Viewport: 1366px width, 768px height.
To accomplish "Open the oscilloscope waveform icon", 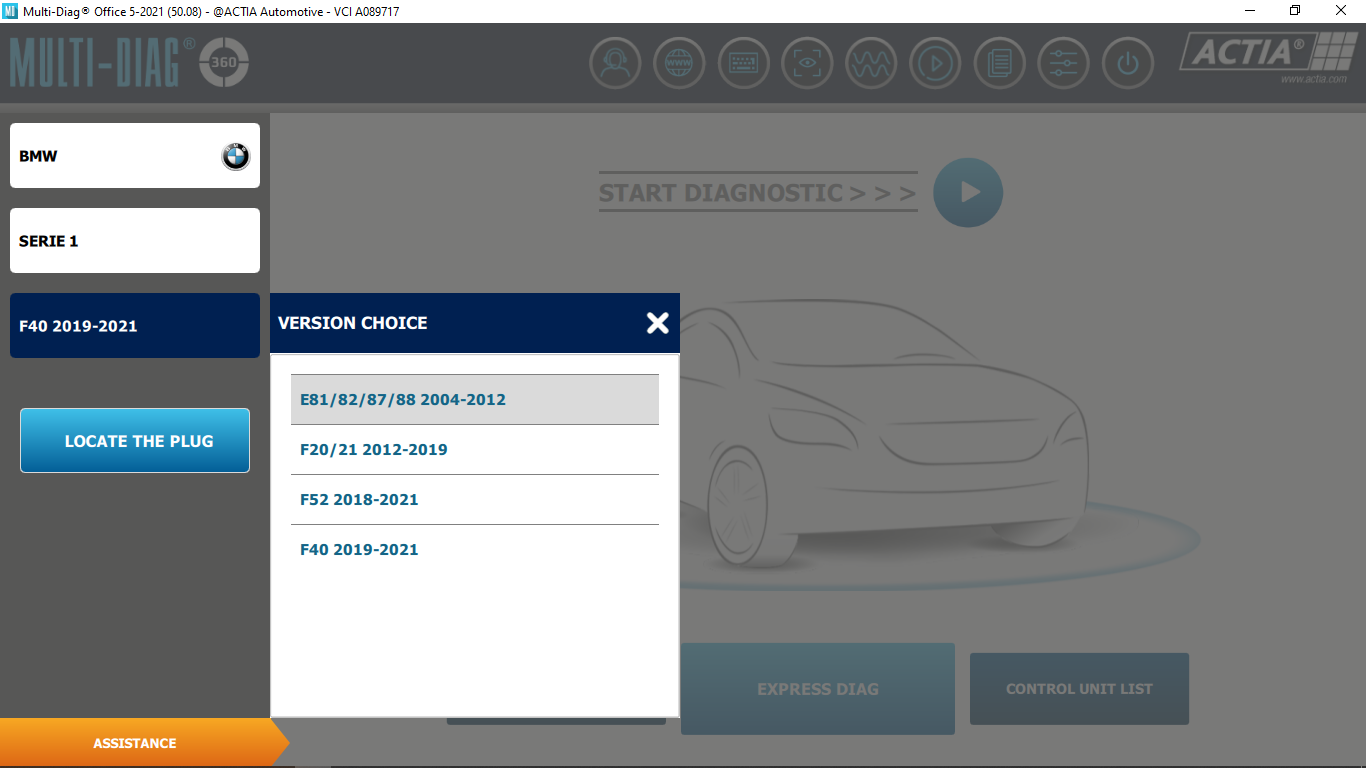I will tap(871, 64).
